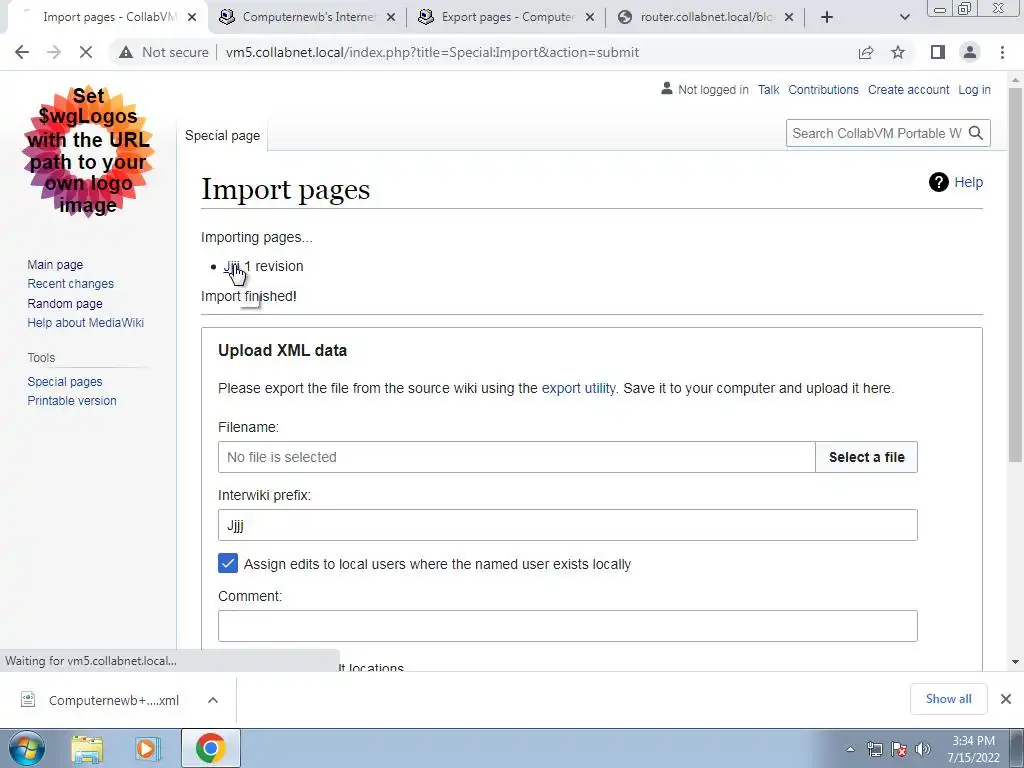This screenshot has height=768, width=1024.
Task: Open the Windows Start button
Action: click(x=27, y=748)
